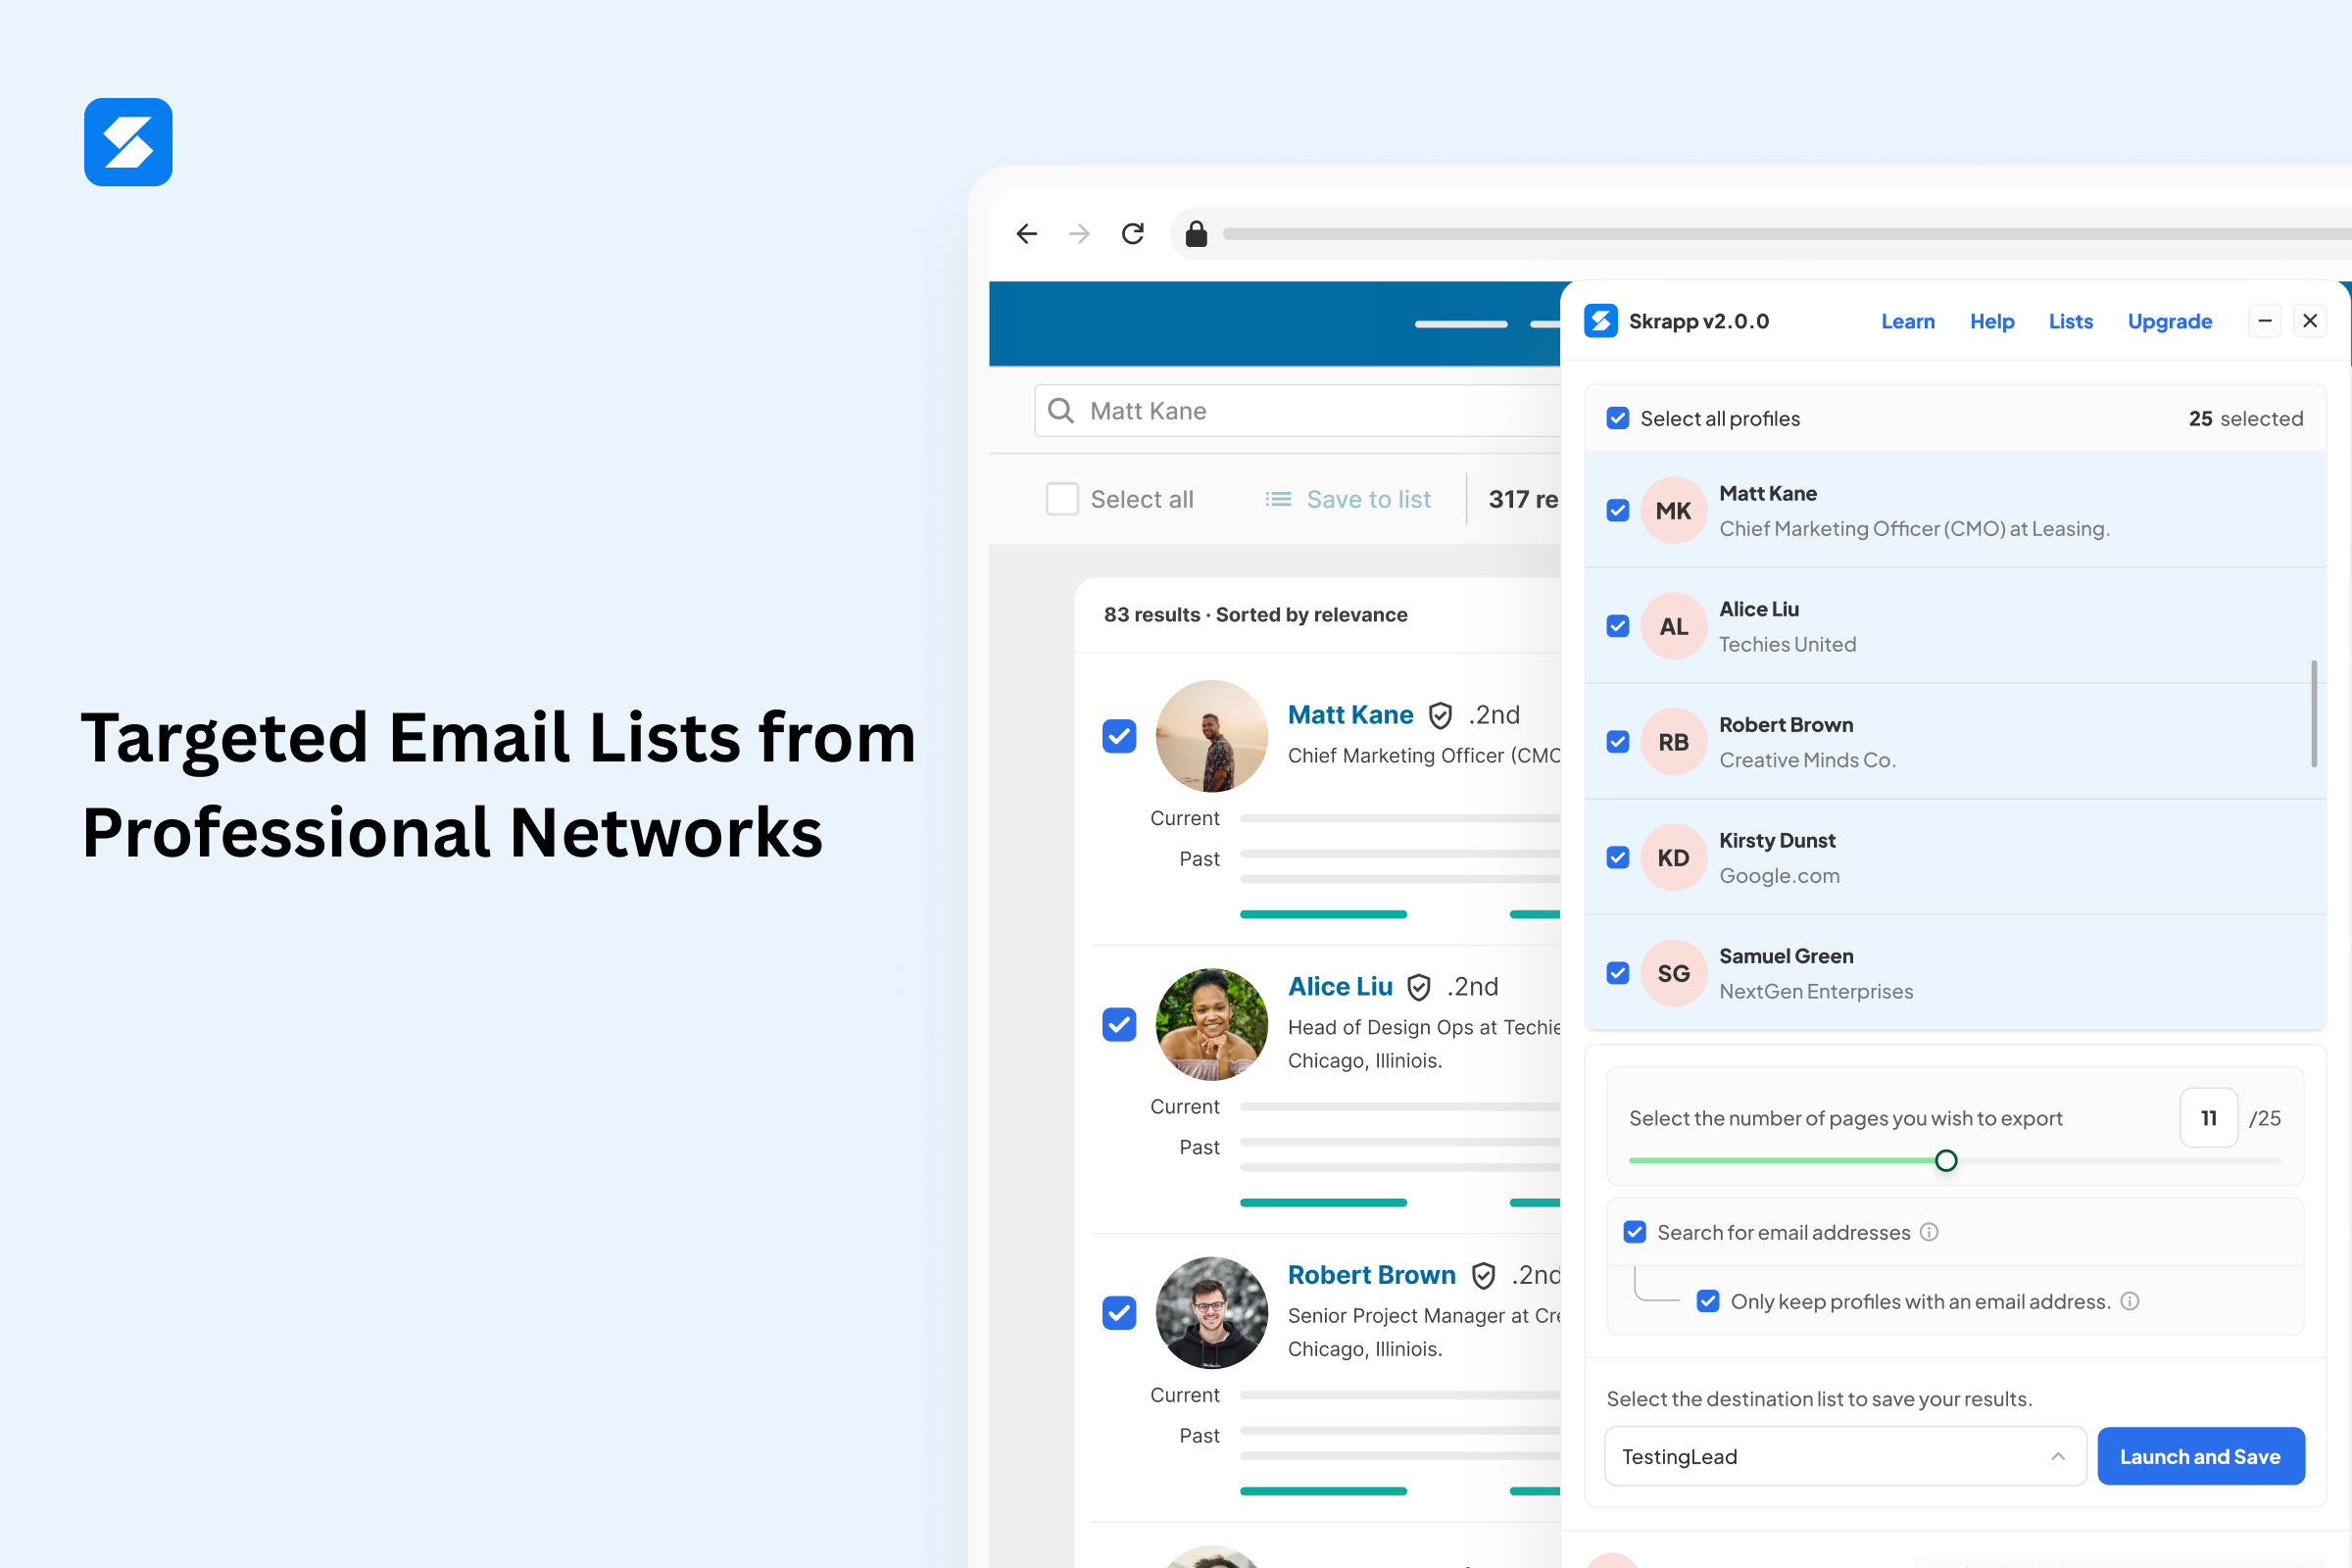Open Help in the Skrapp header

pos(1992,320)
